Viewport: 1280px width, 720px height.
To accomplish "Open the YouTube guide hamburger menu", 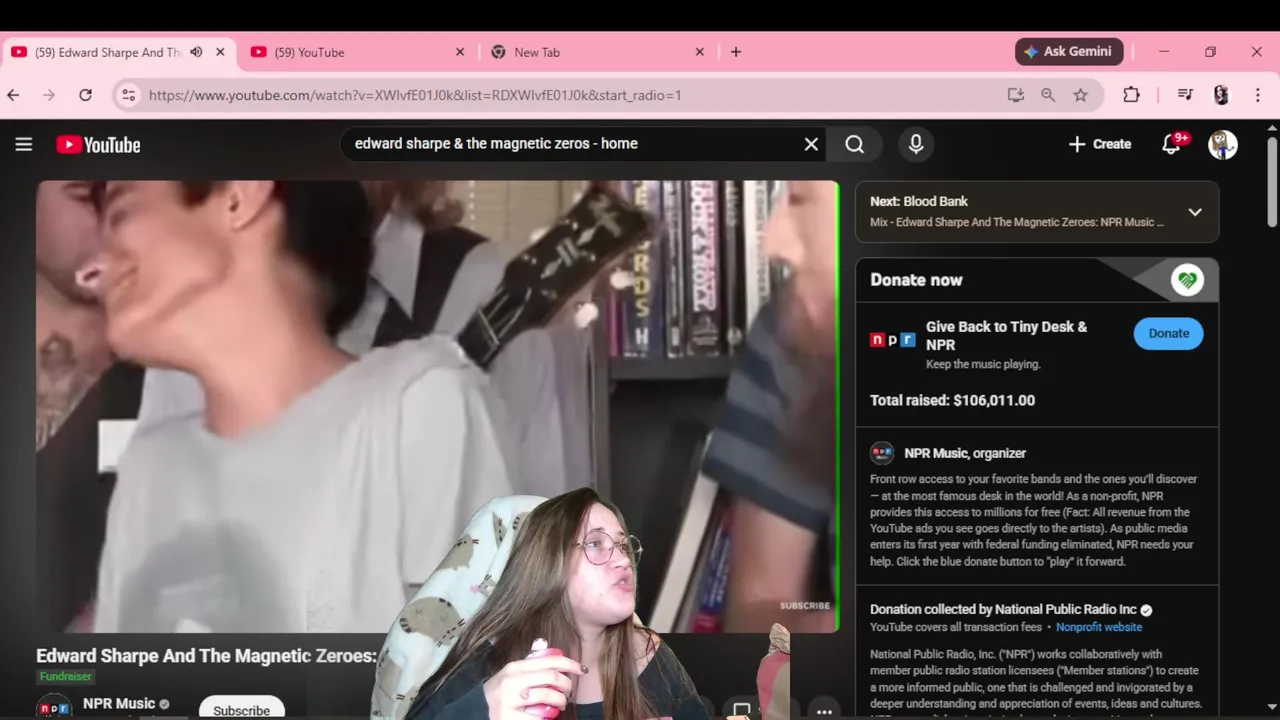I will (24, 144).
